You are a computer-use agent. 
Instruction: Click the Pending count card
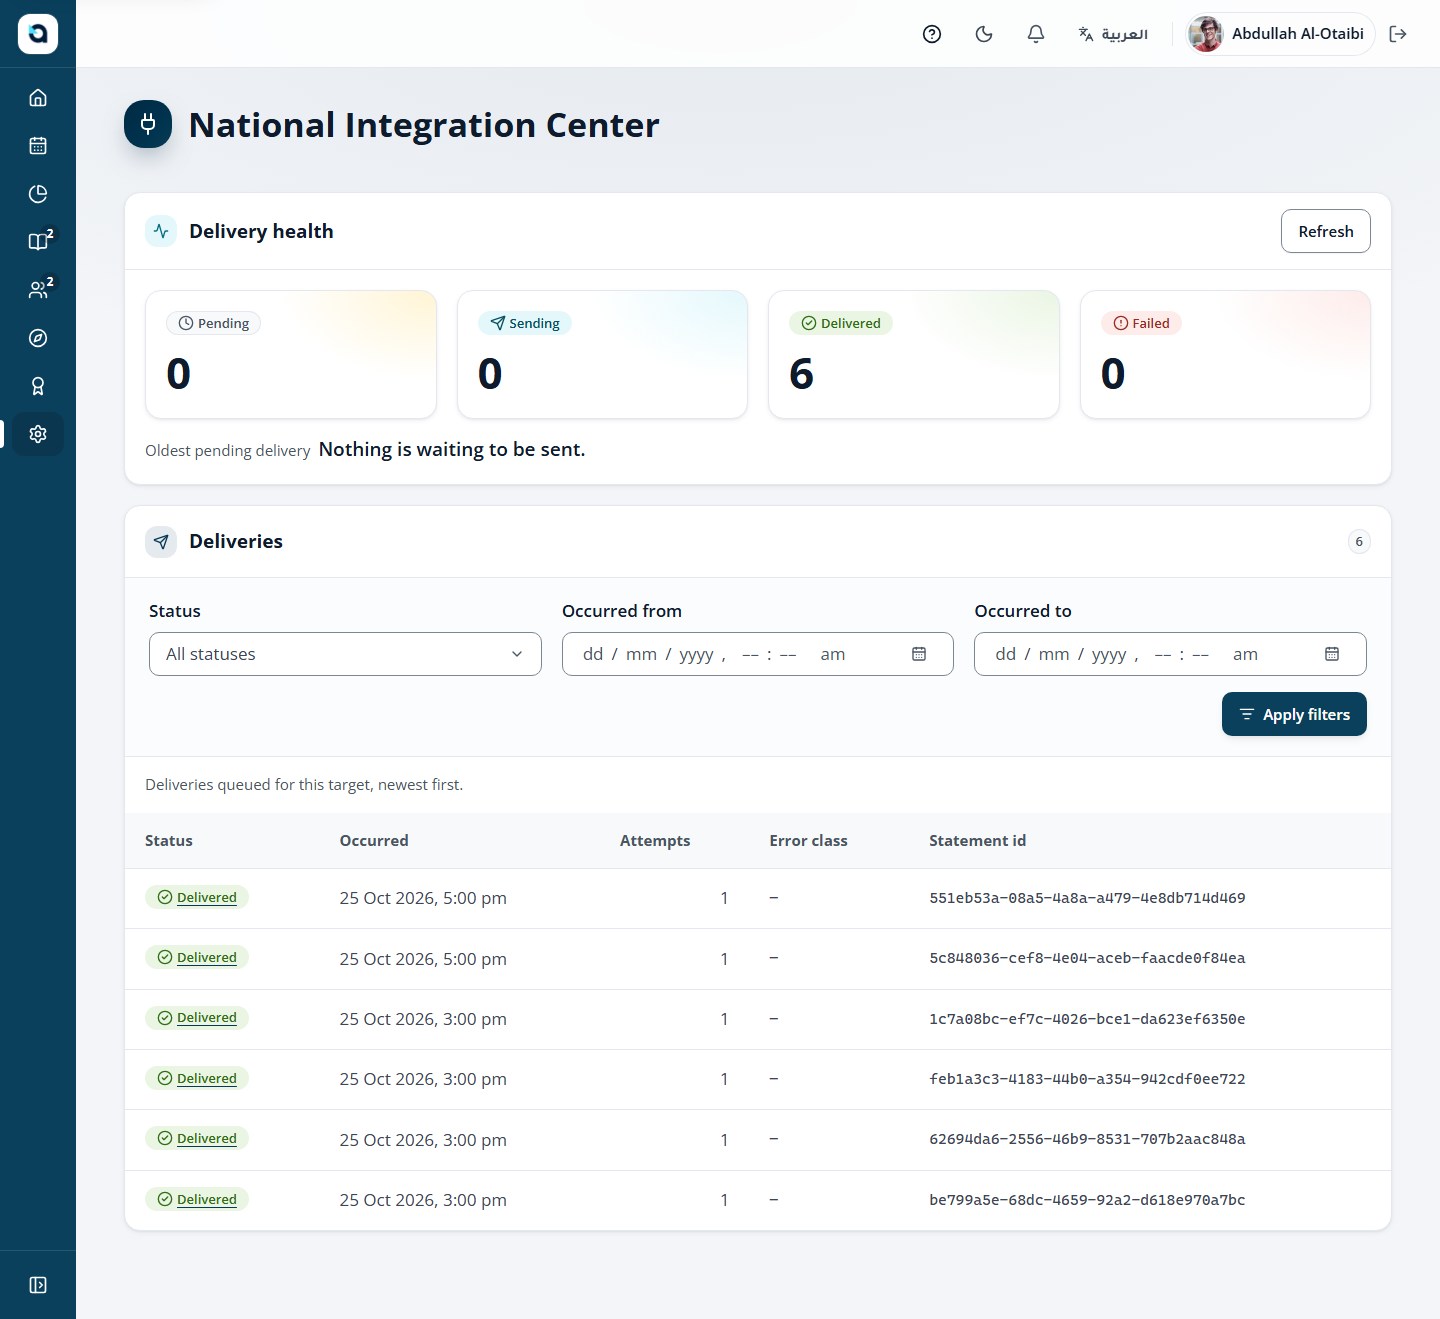coord(291,355)
